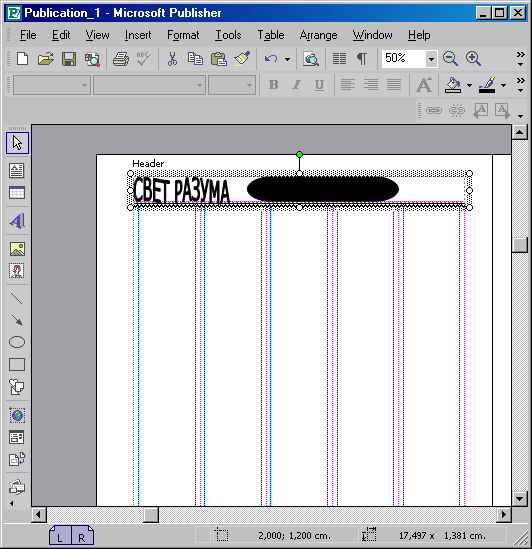
Task: Select the Oval drawing tool
Action: tap(17, 342)
